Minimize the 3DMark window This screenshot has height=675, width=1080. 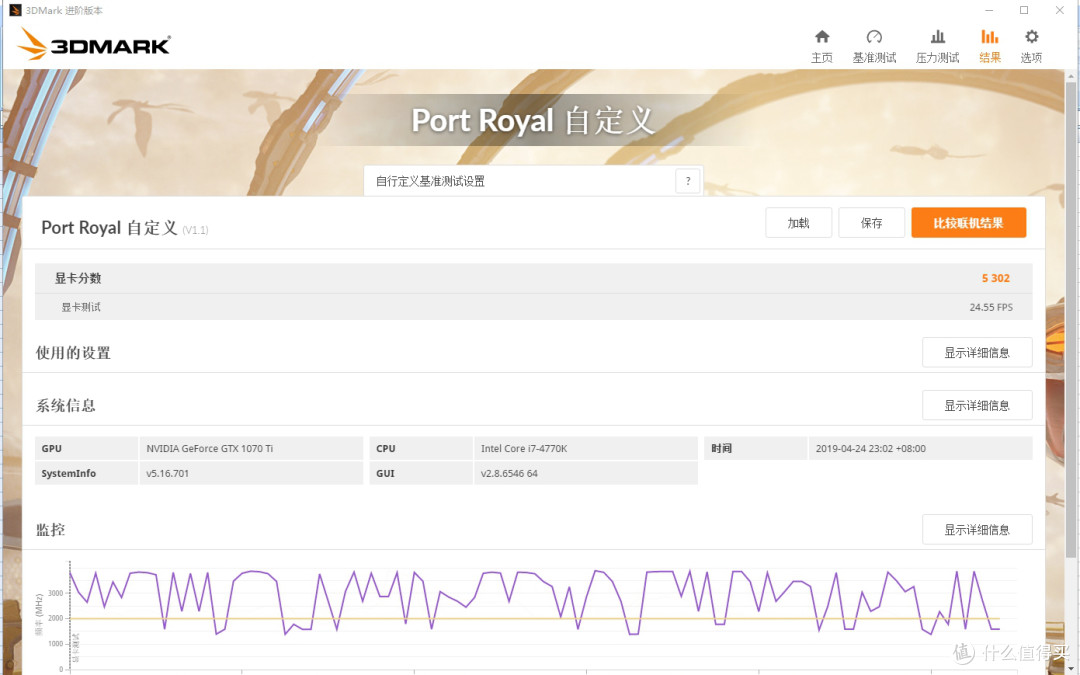(x=989, y=10)
